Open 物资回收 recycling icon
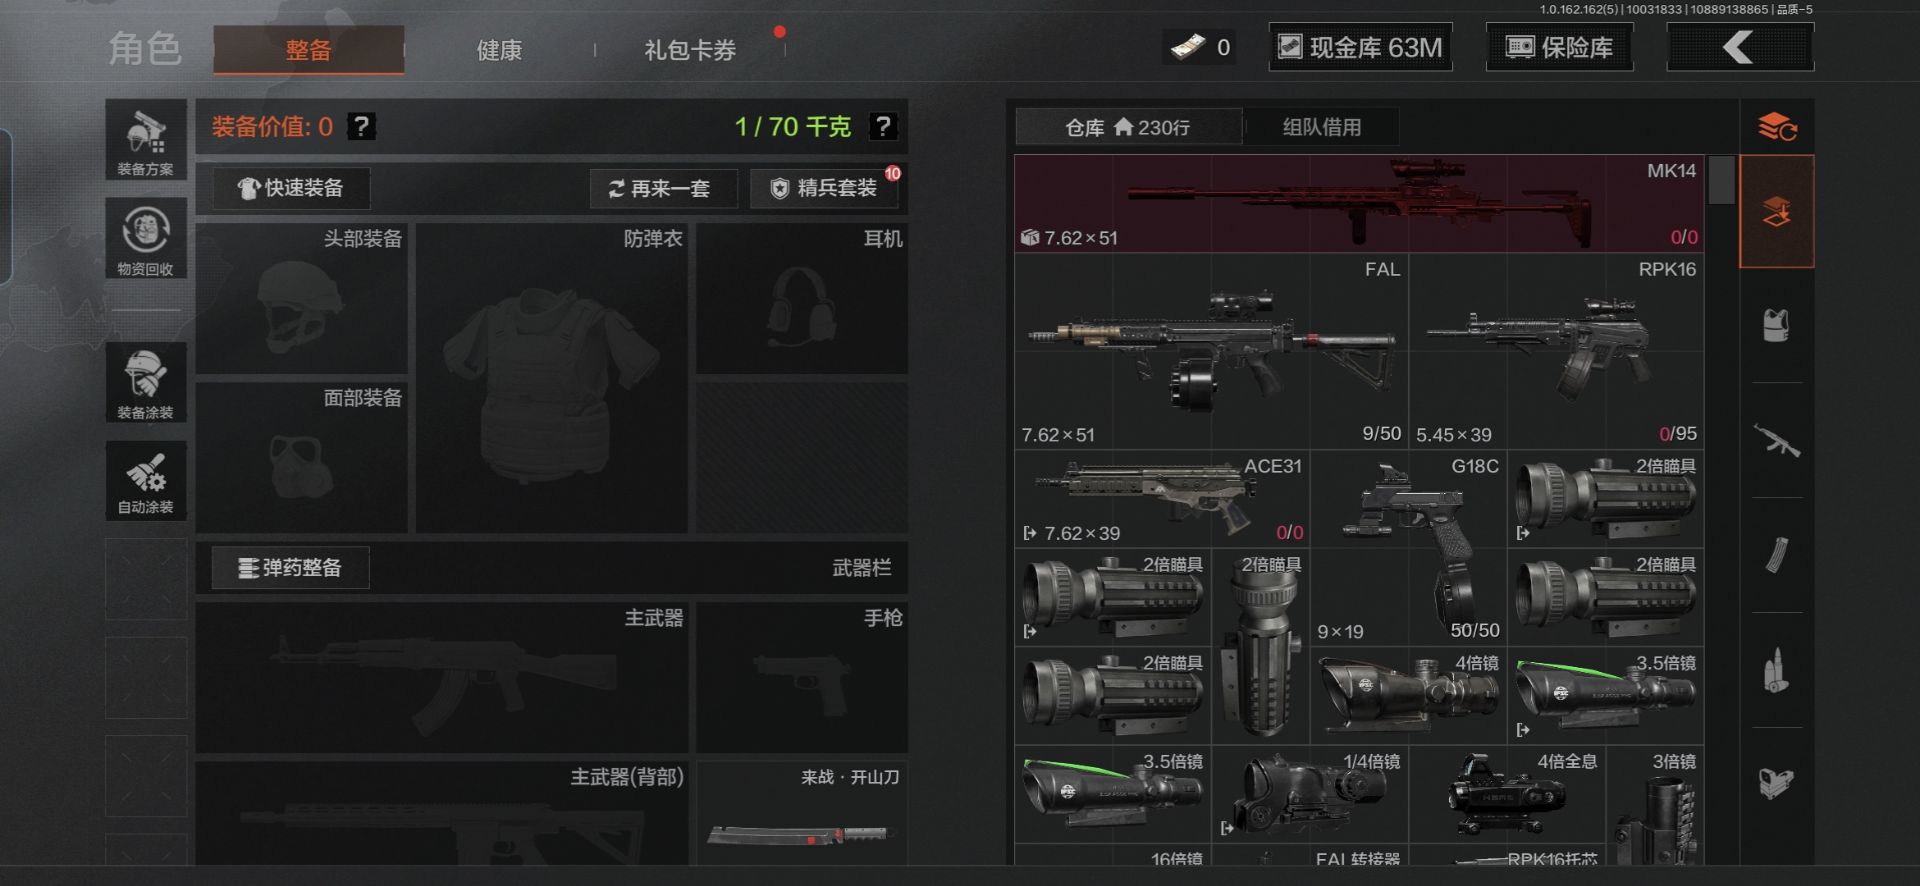 pyautogui.click(x=146, y=238)
